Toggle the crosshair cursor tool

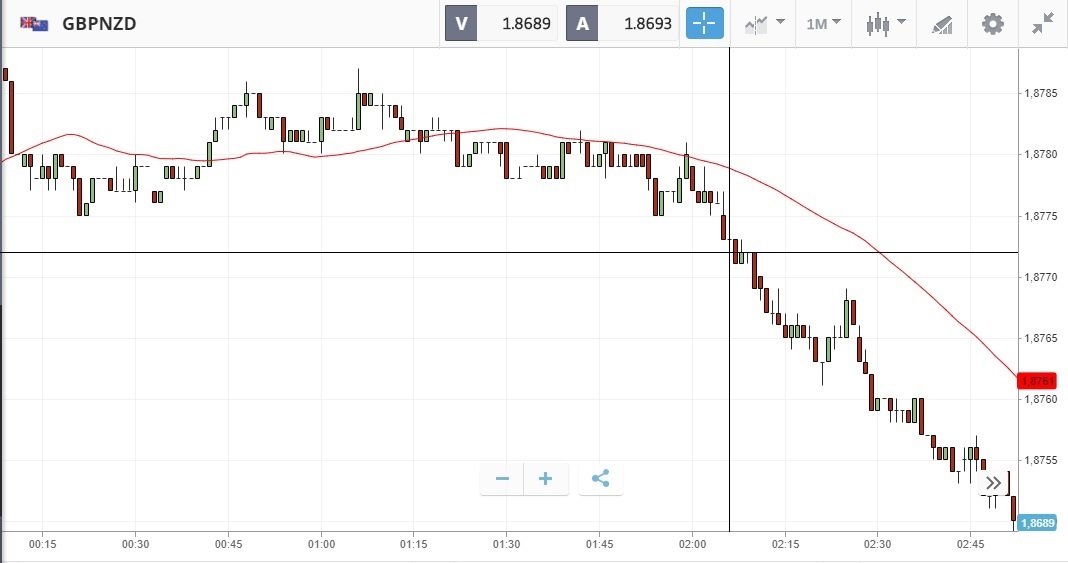704,23
